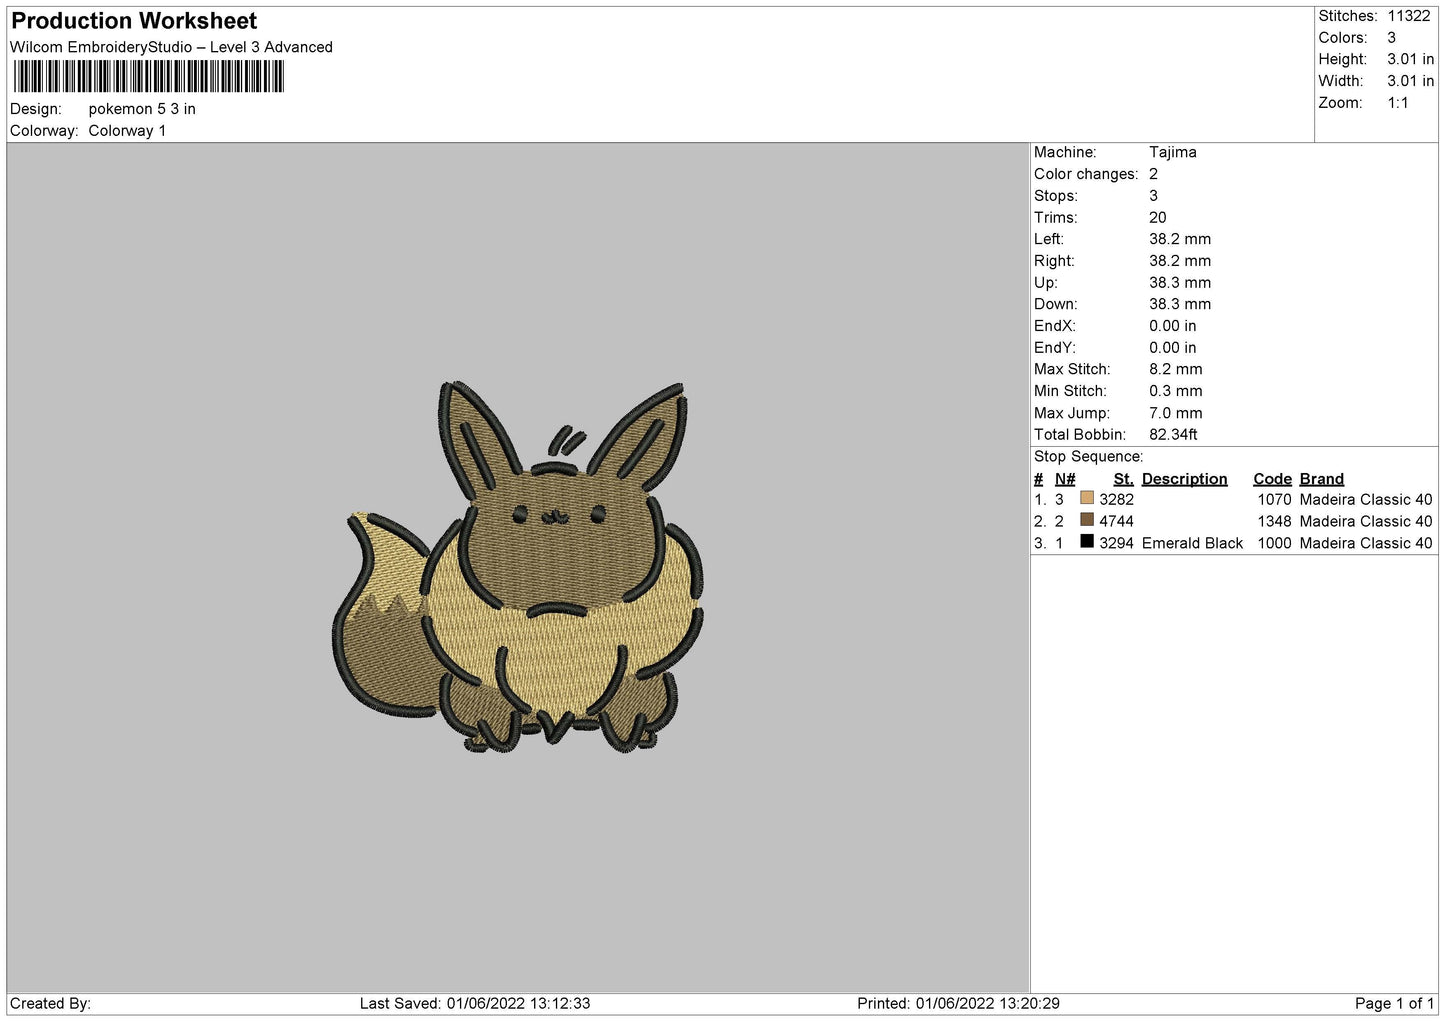
Task: Click Madeira Classic 40 brand in stop 1
Action: 1366,499
